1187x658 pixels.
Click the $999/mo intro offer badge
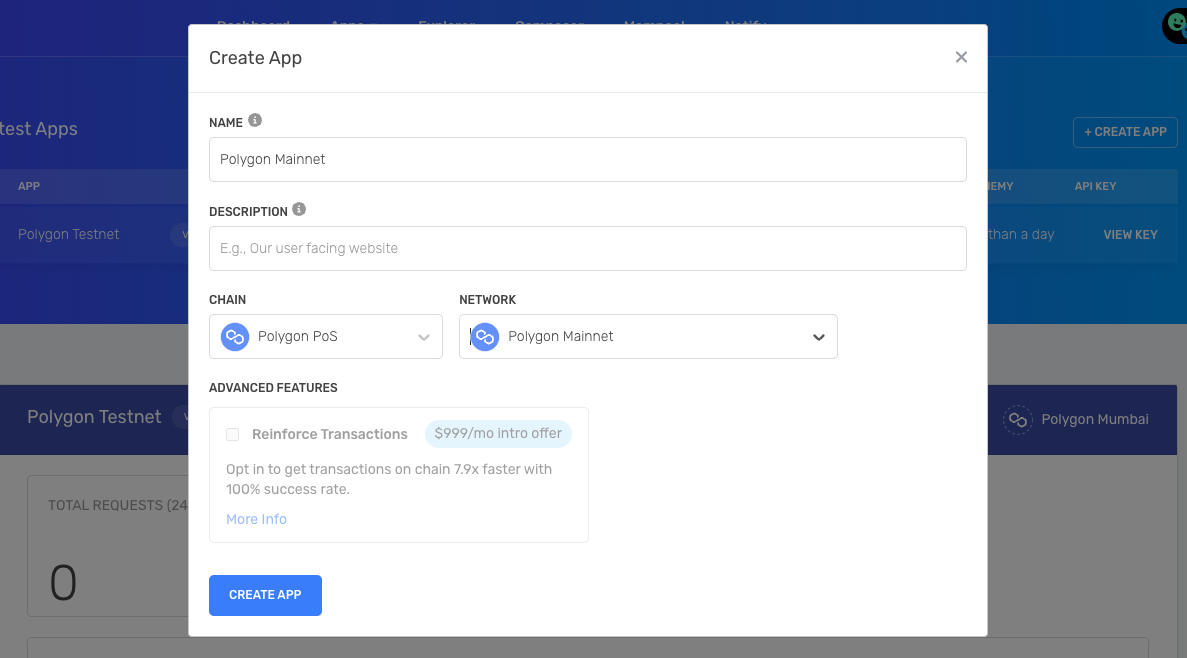coord(498,434)
